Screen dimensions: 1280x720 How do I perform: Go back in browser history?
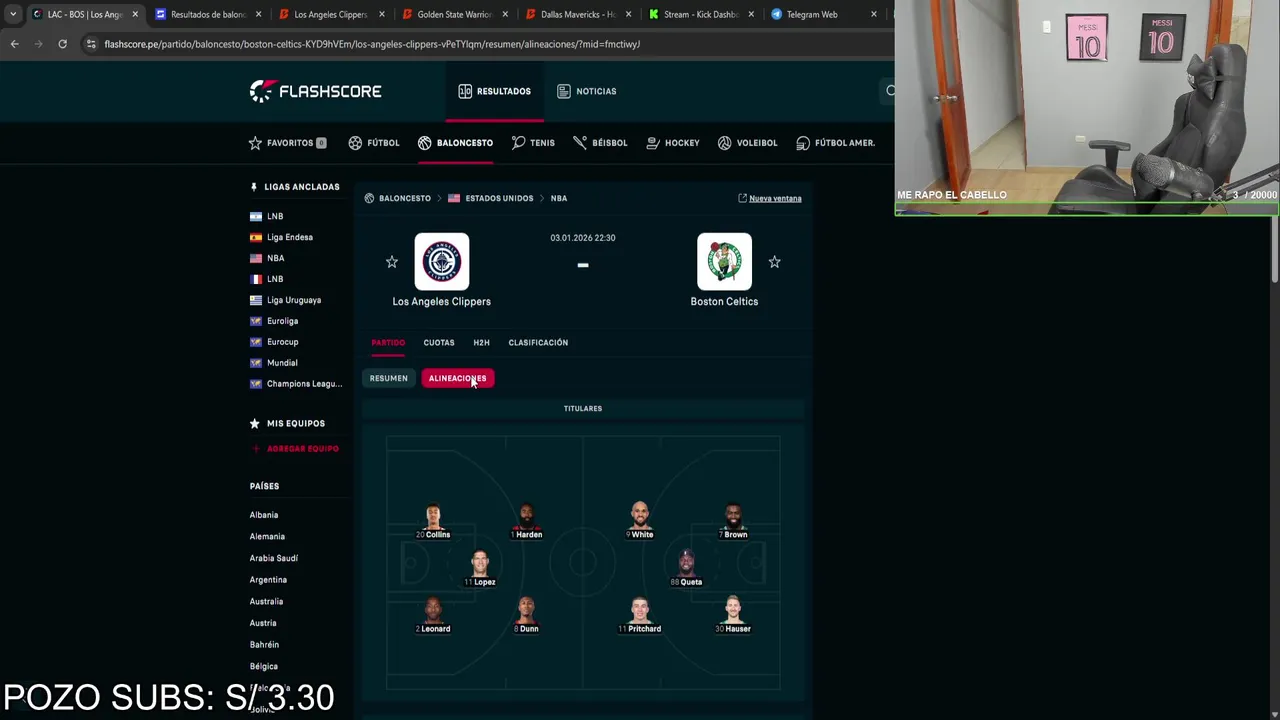pos(14,44)
